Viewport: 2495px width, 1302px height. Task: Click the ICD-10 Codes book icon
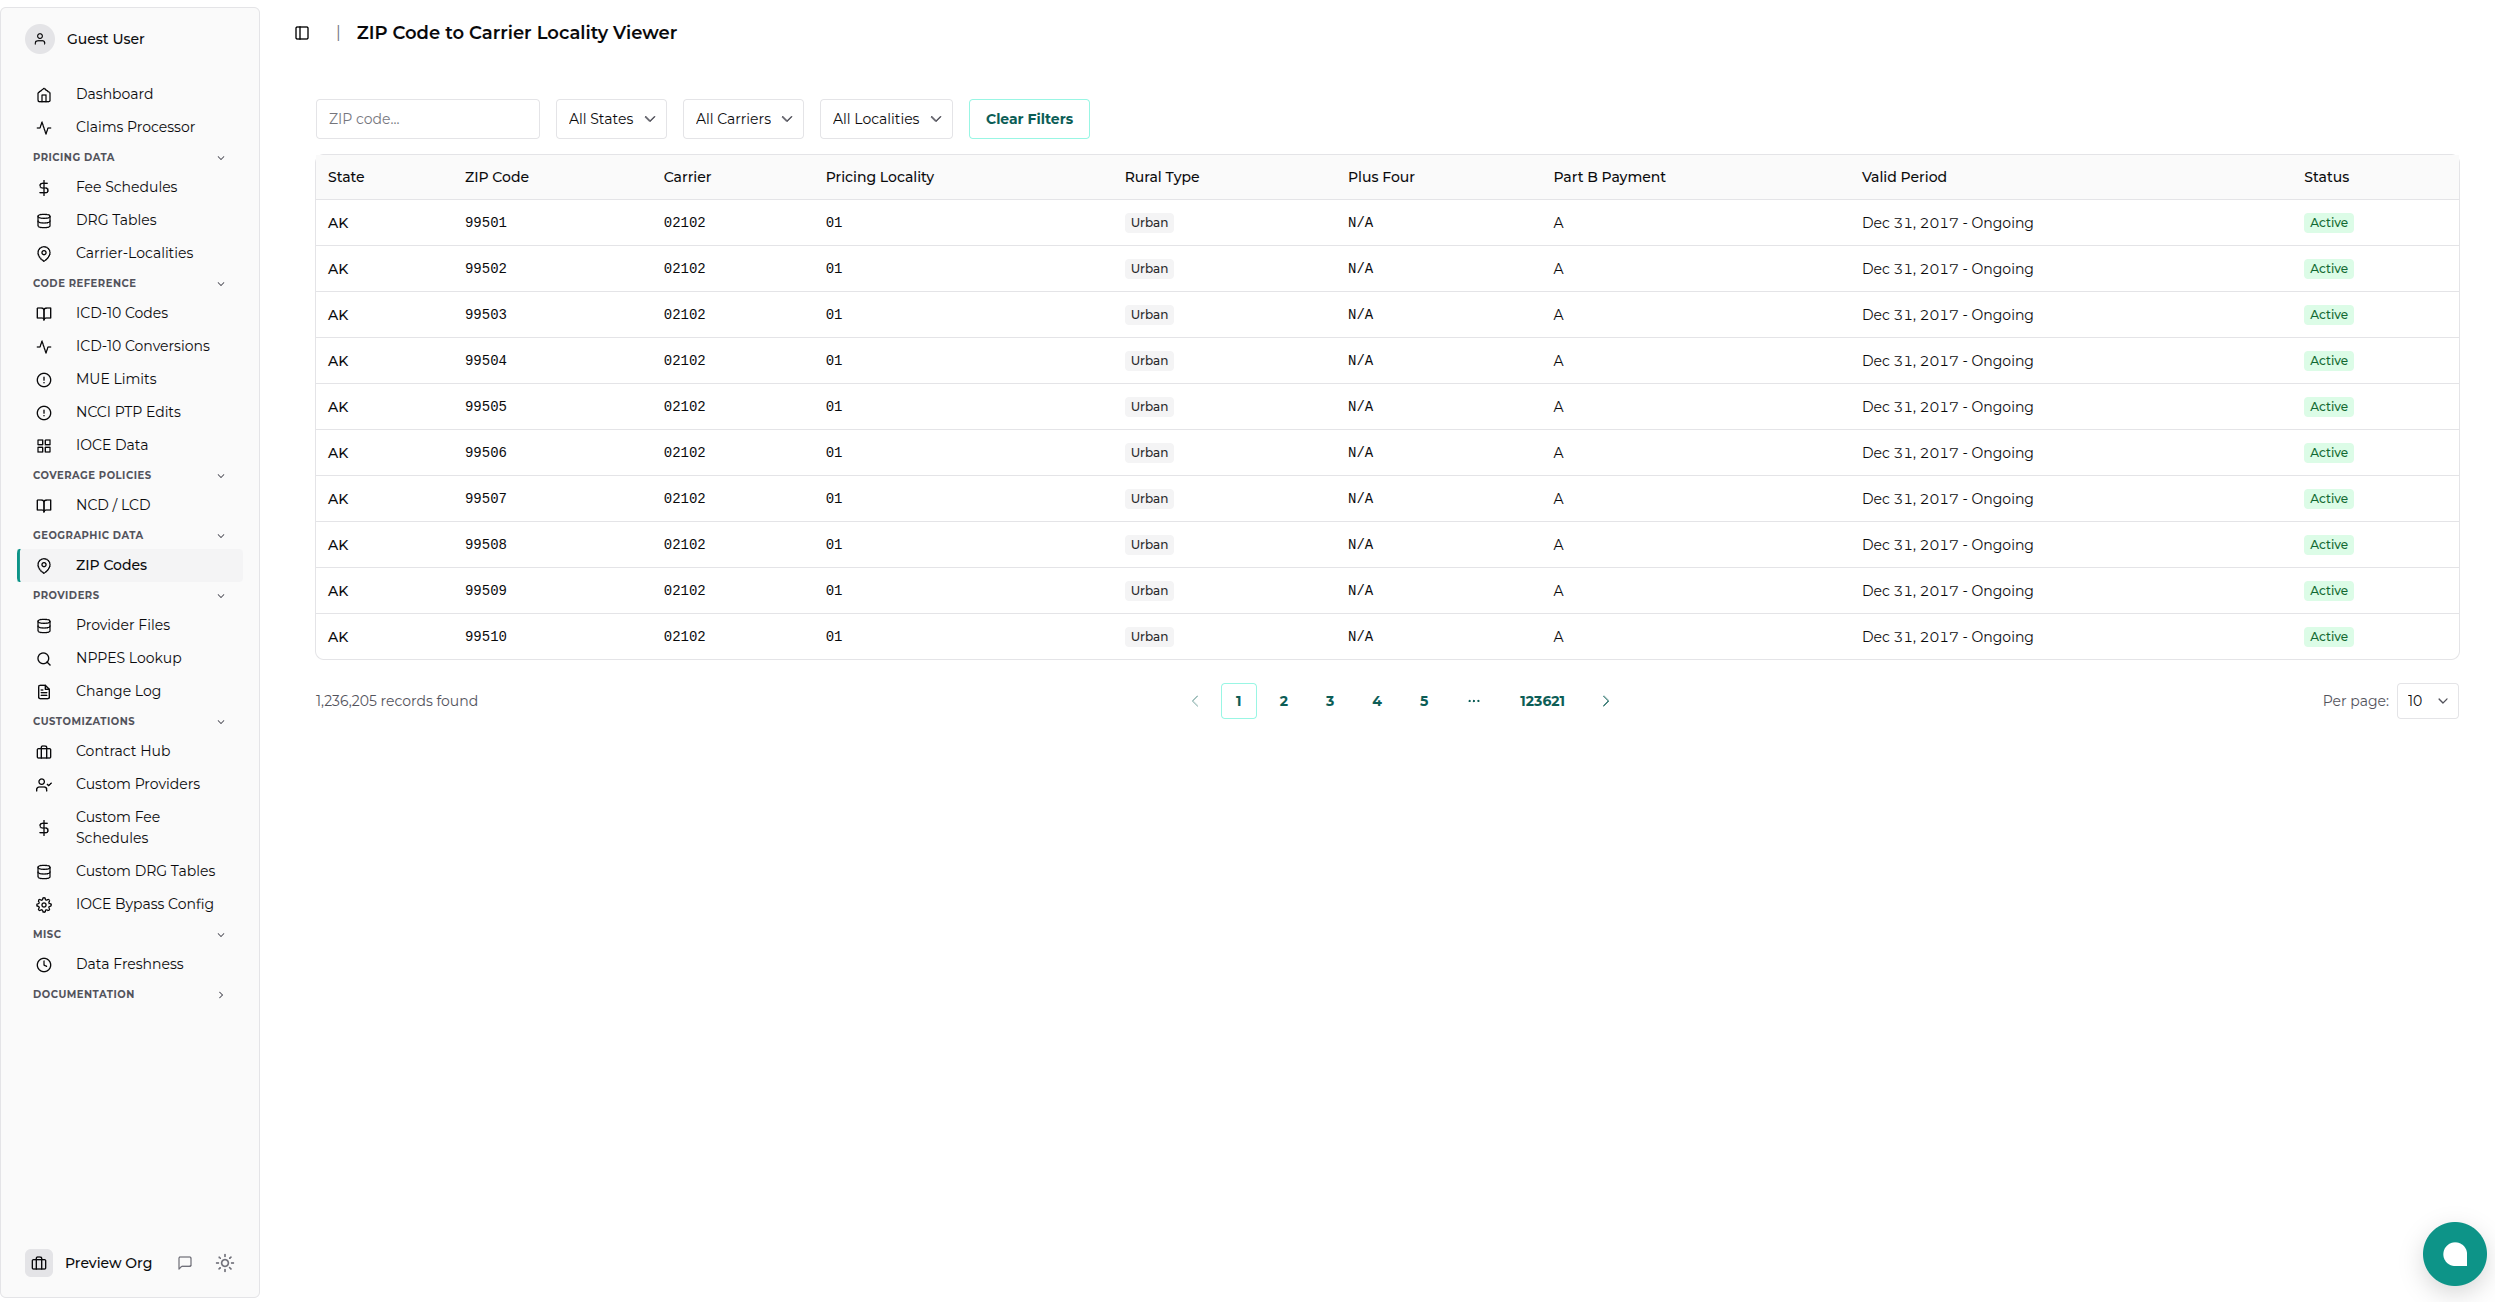point(44,314)
